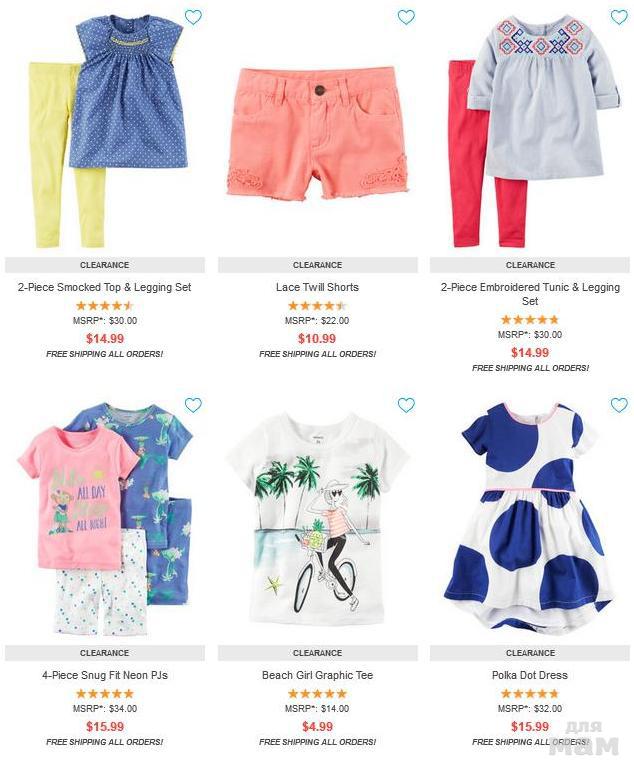Click the CLEARANCE banner above Neon PJs title
Screen dimensions: 634x770
click(105, 653)
